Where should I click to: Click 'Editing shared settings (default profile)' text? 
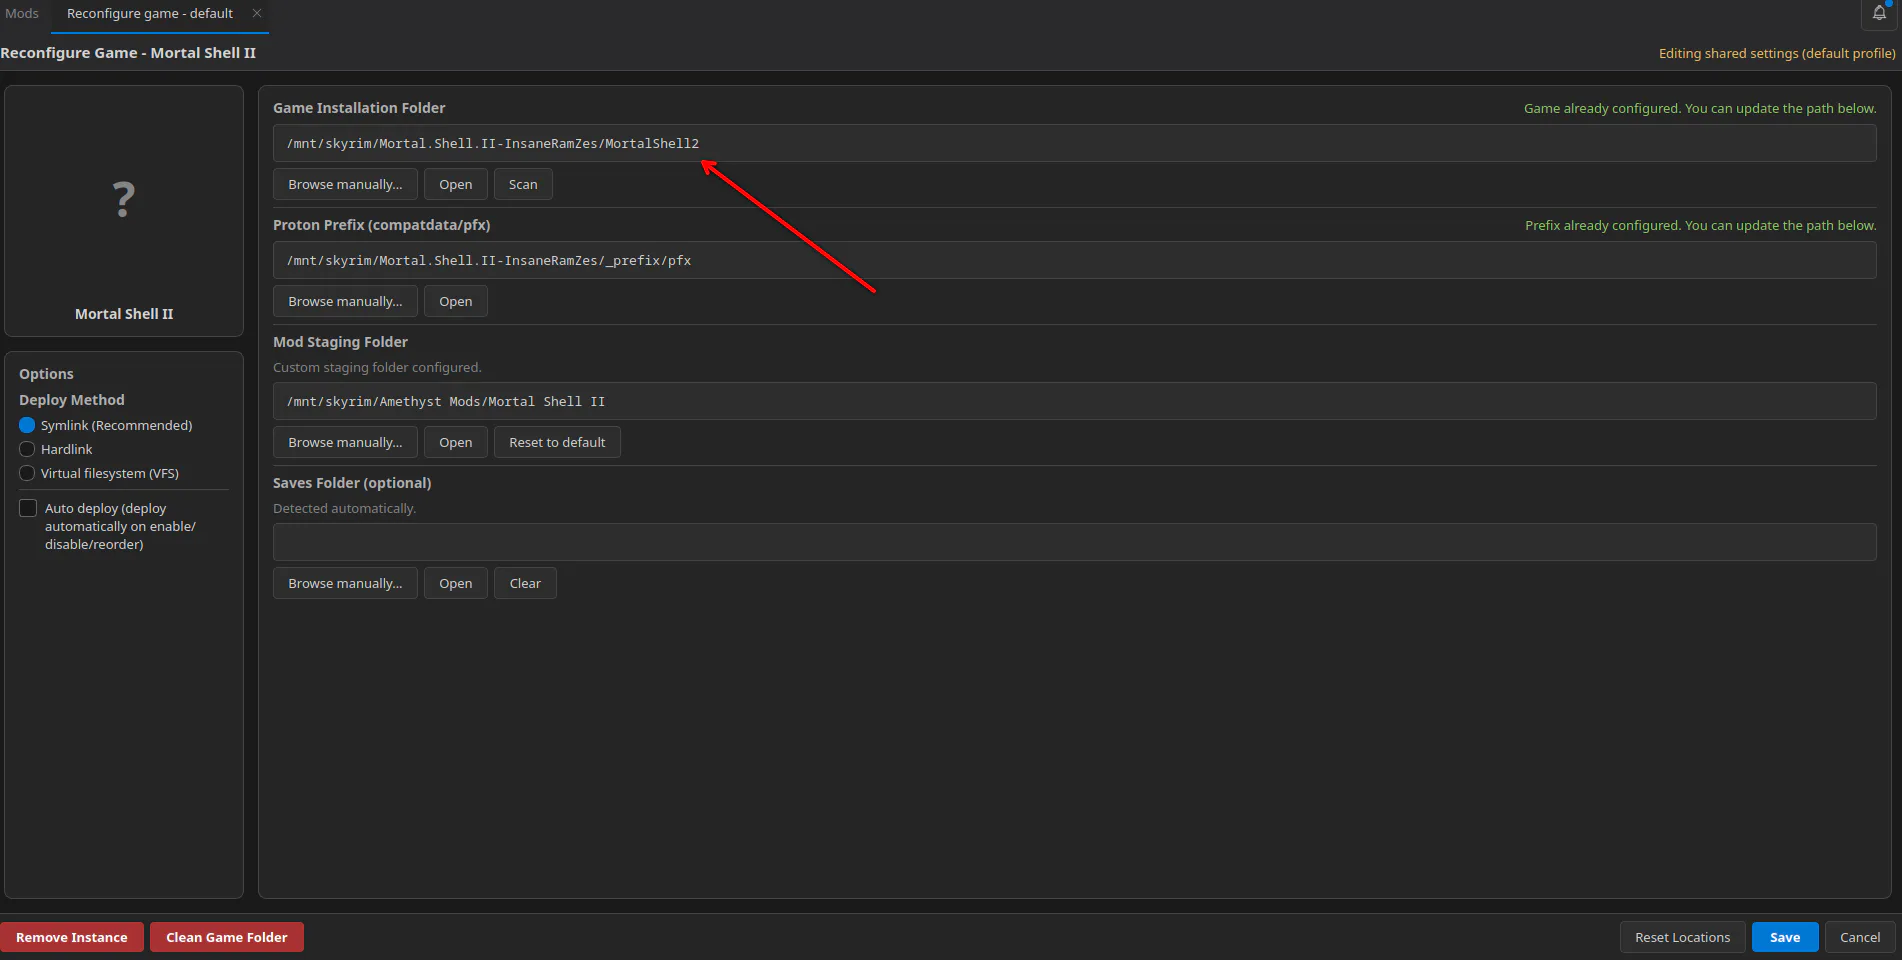click(1777, 53)
